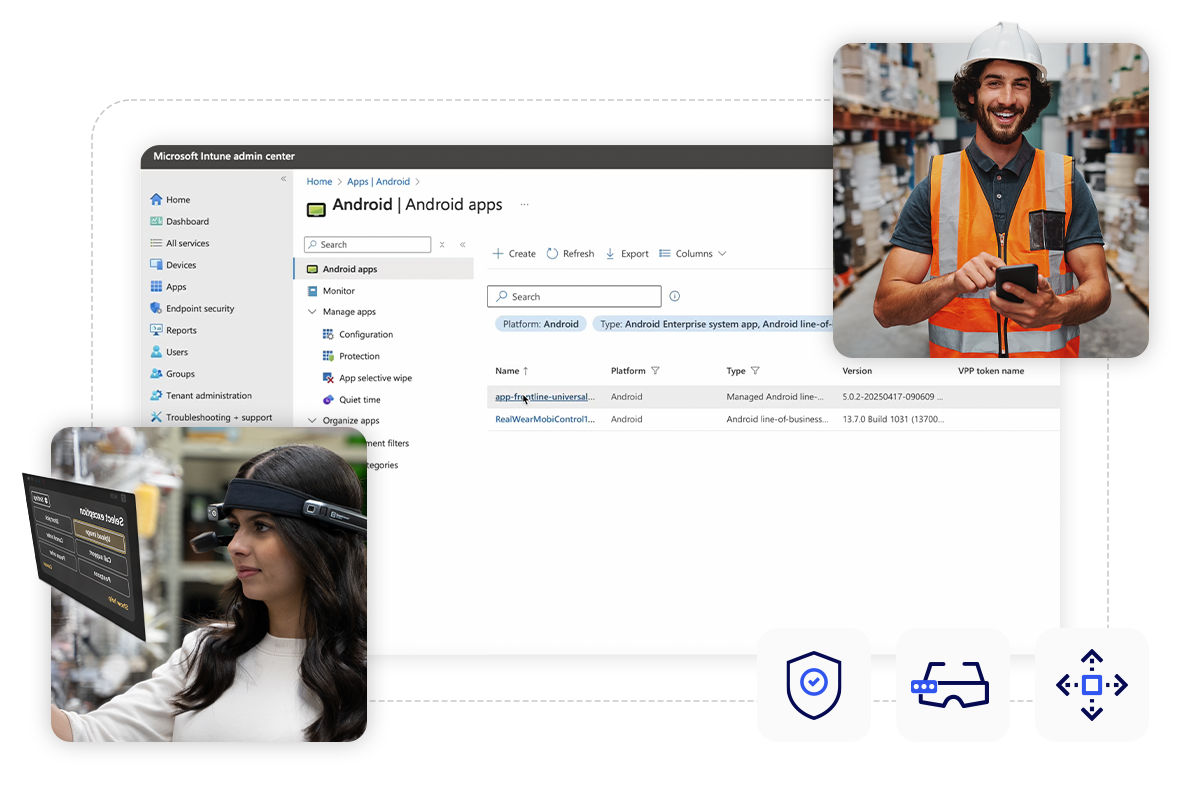
Task: Click the VPP token name column header
Action: coord(991,371)
